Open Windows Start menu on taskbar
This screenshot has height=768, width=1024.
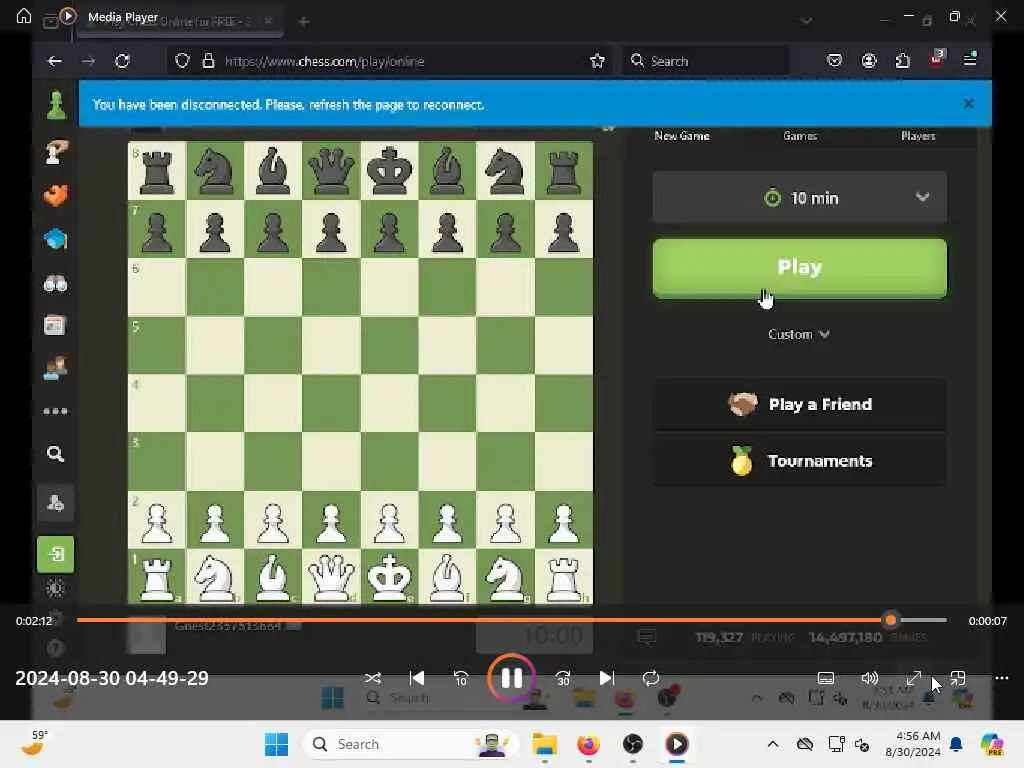coord(276,744)
